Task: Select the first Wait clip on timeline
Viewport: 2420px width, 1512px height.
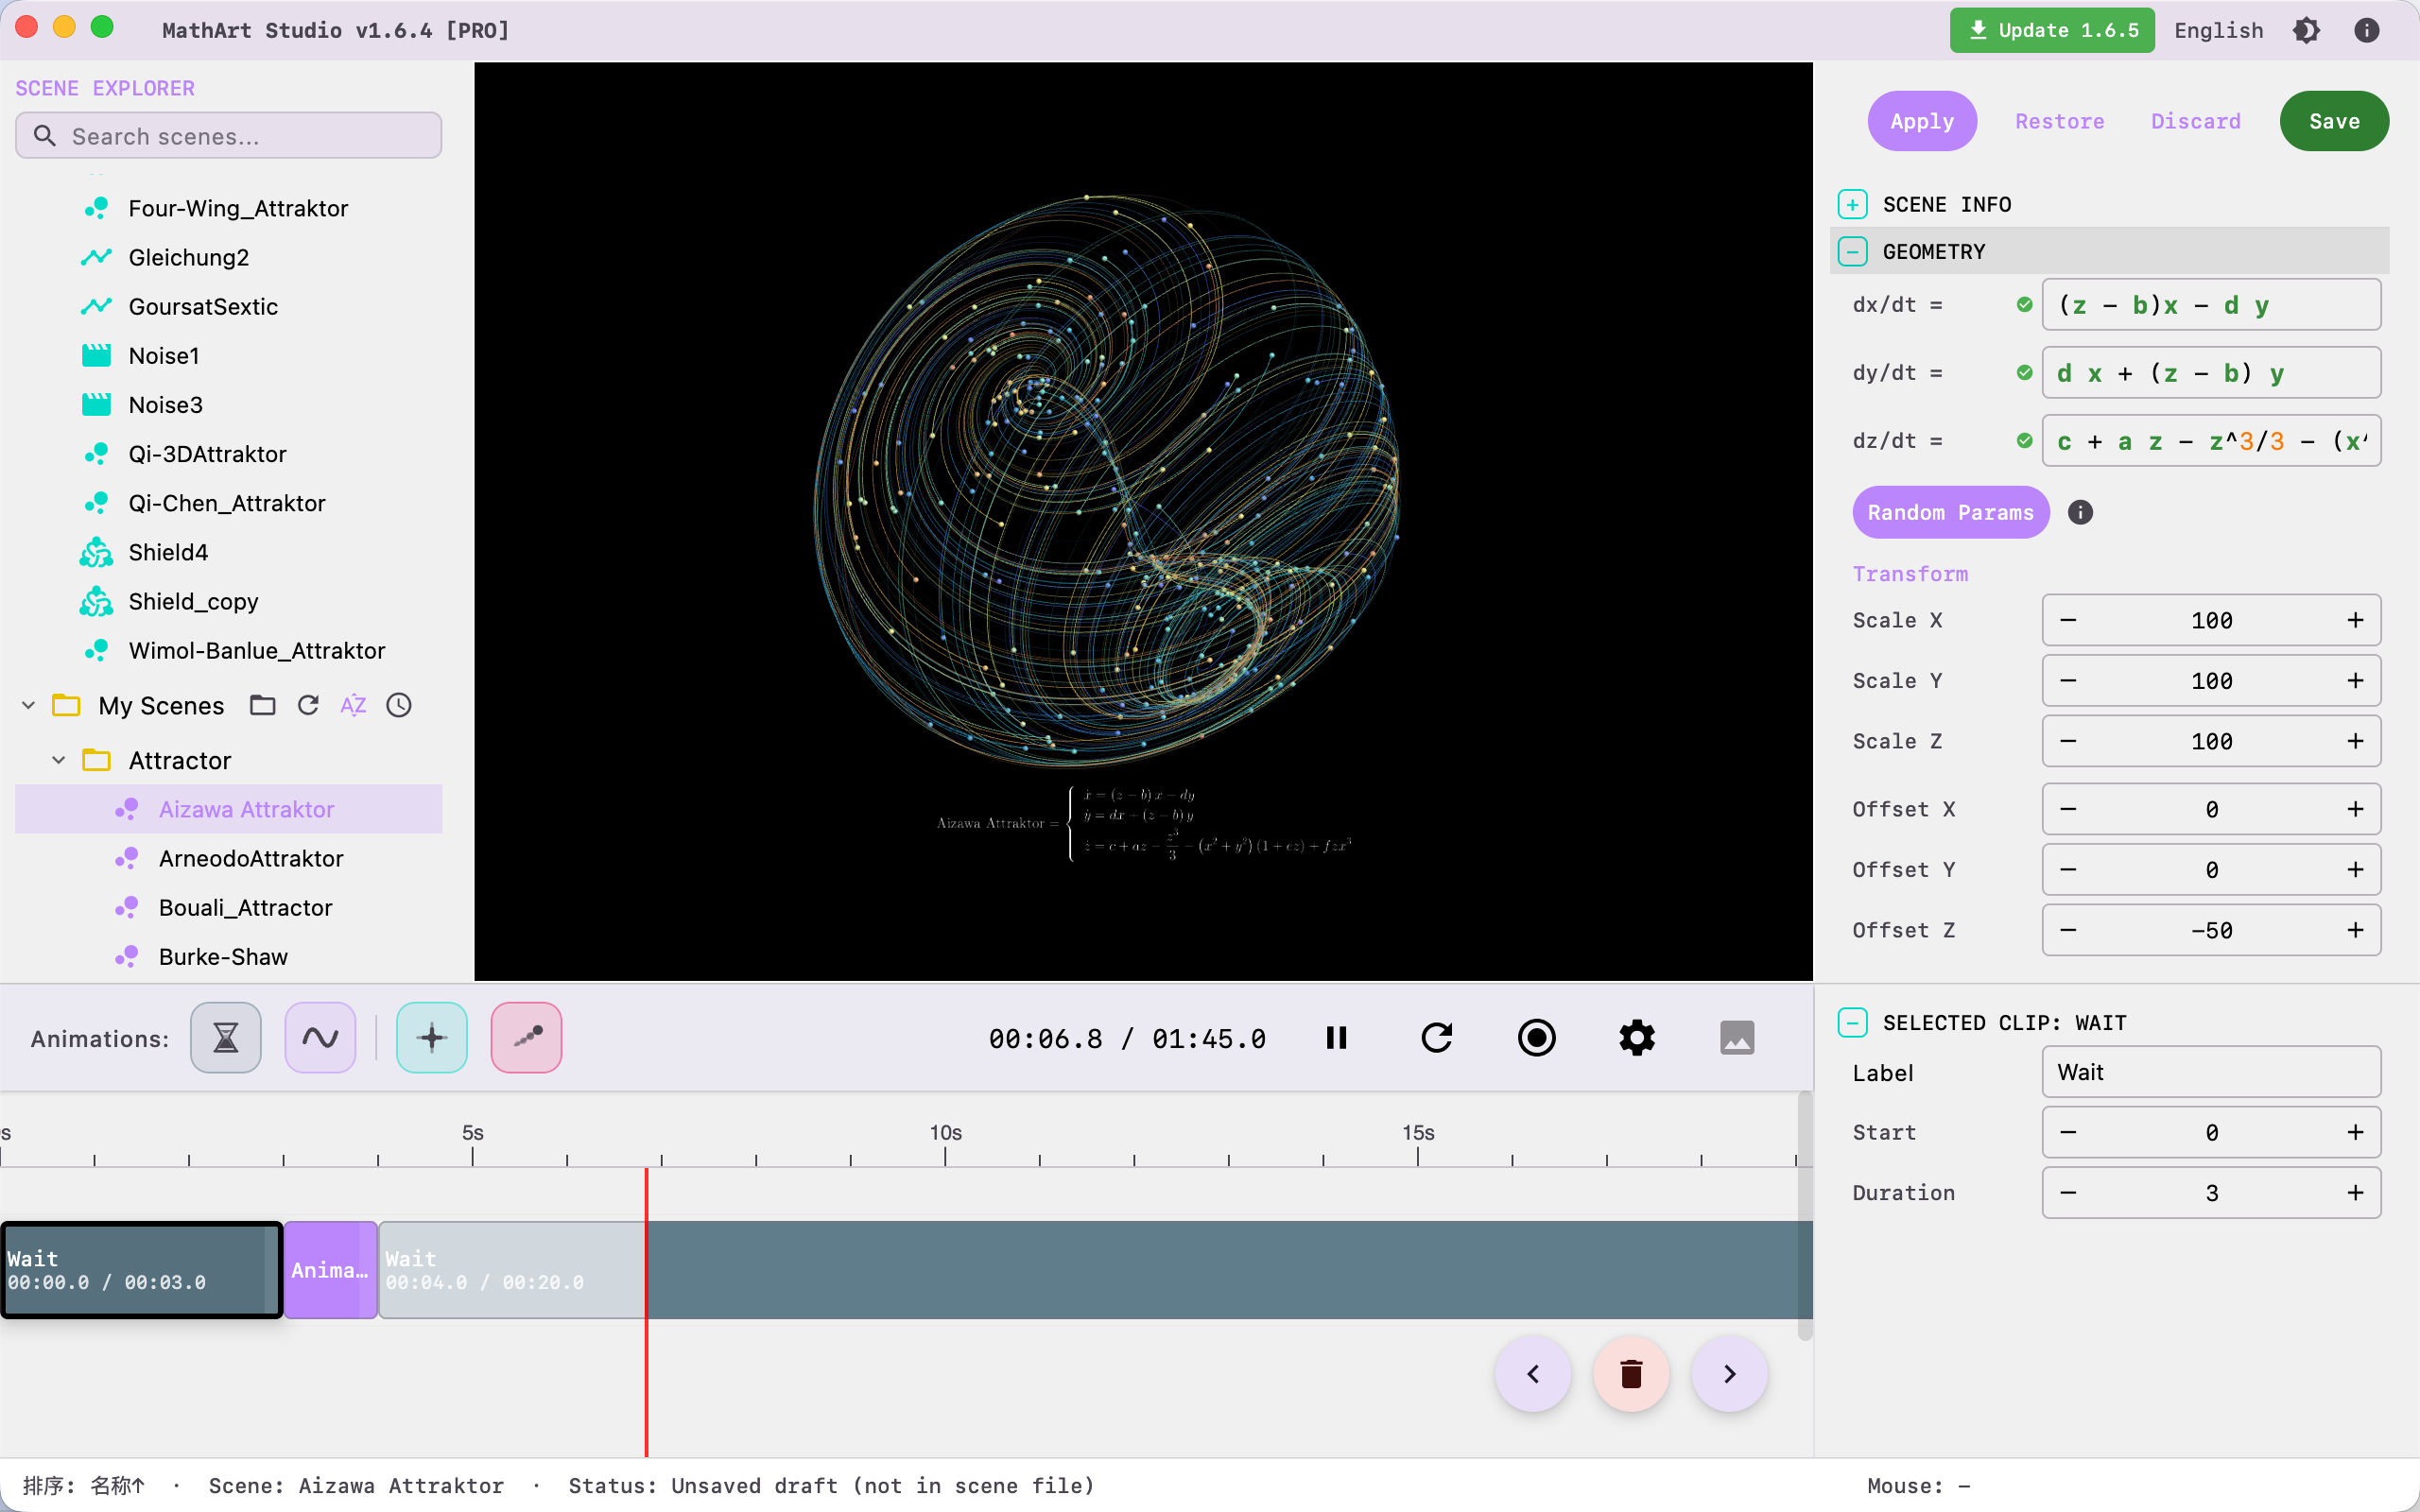Action: (142, 1270)
